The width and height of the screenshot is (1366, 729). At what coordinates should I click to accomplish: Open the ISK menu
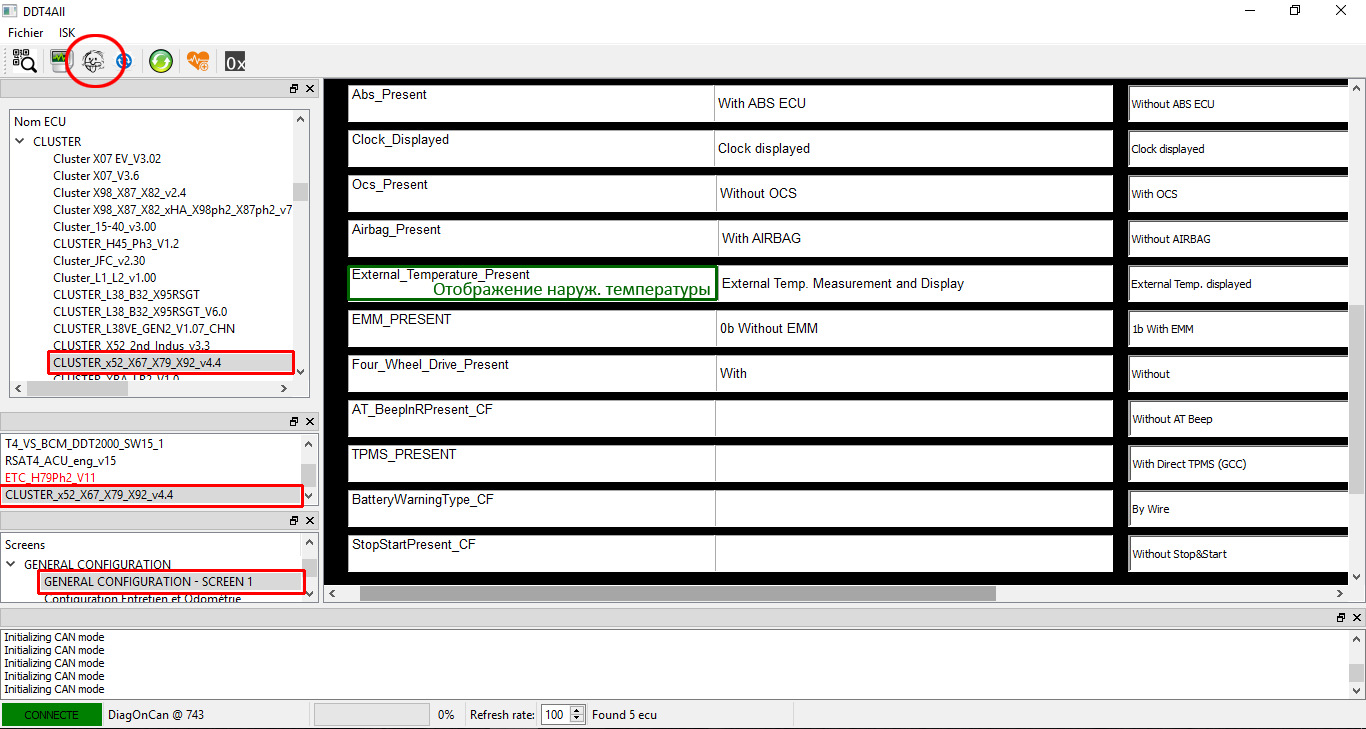point(67,33)
